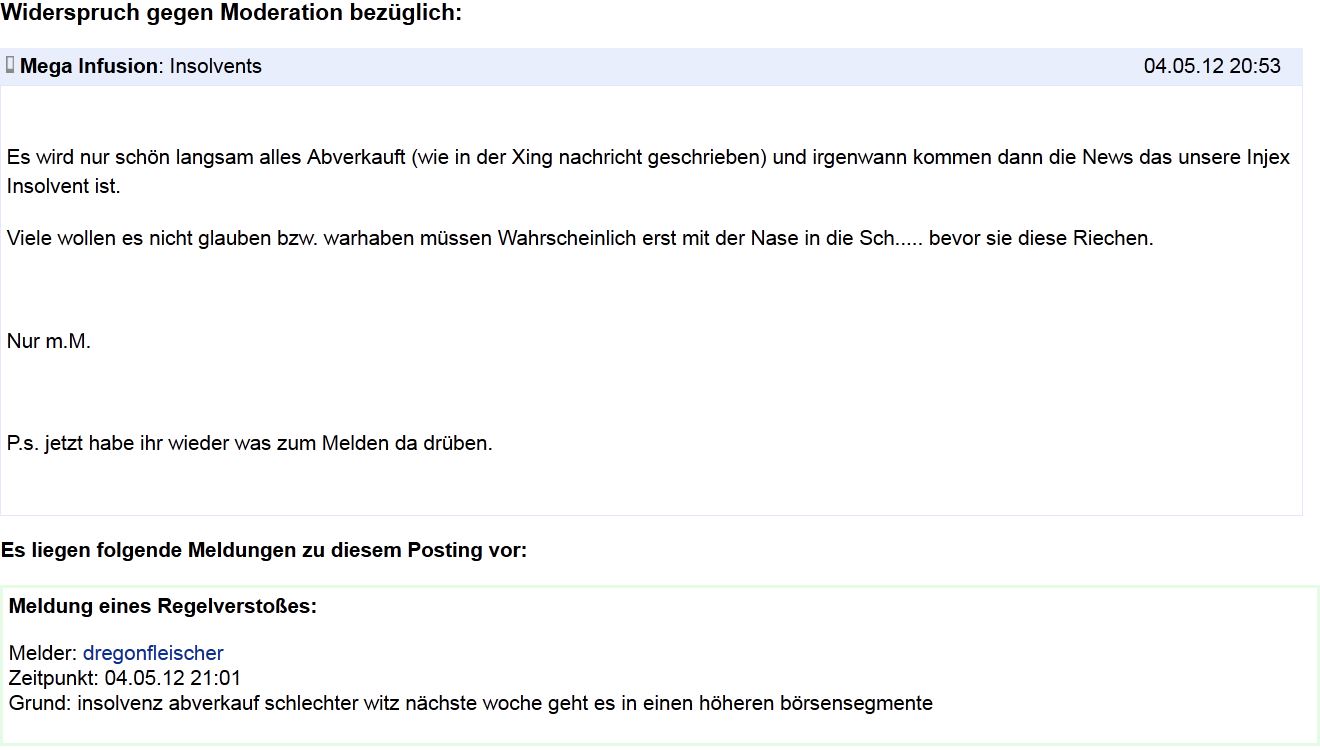Click the small mobile icon before Mega Infusion
The width and height of the screenshot is (1320, 750).
coord(10,65)
